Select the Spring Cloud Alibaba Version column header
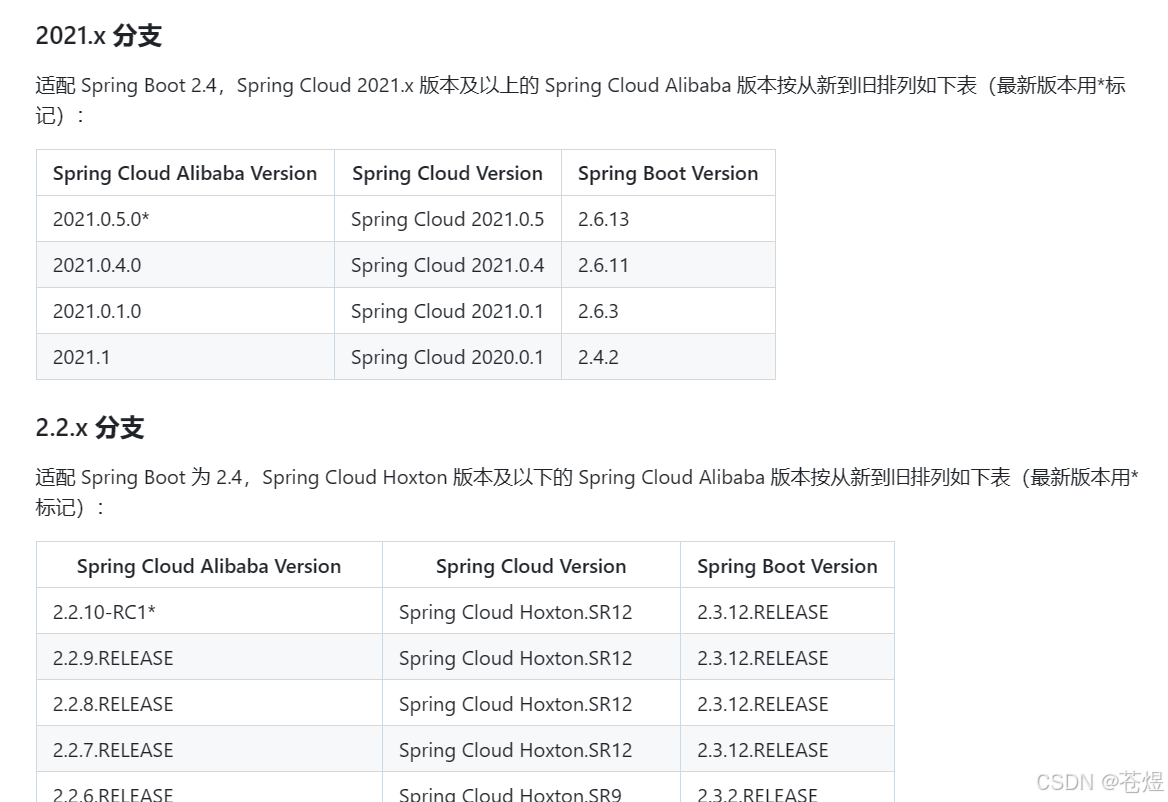The height and width of the screenshot is (802, 1168). (x=184, y=173)
